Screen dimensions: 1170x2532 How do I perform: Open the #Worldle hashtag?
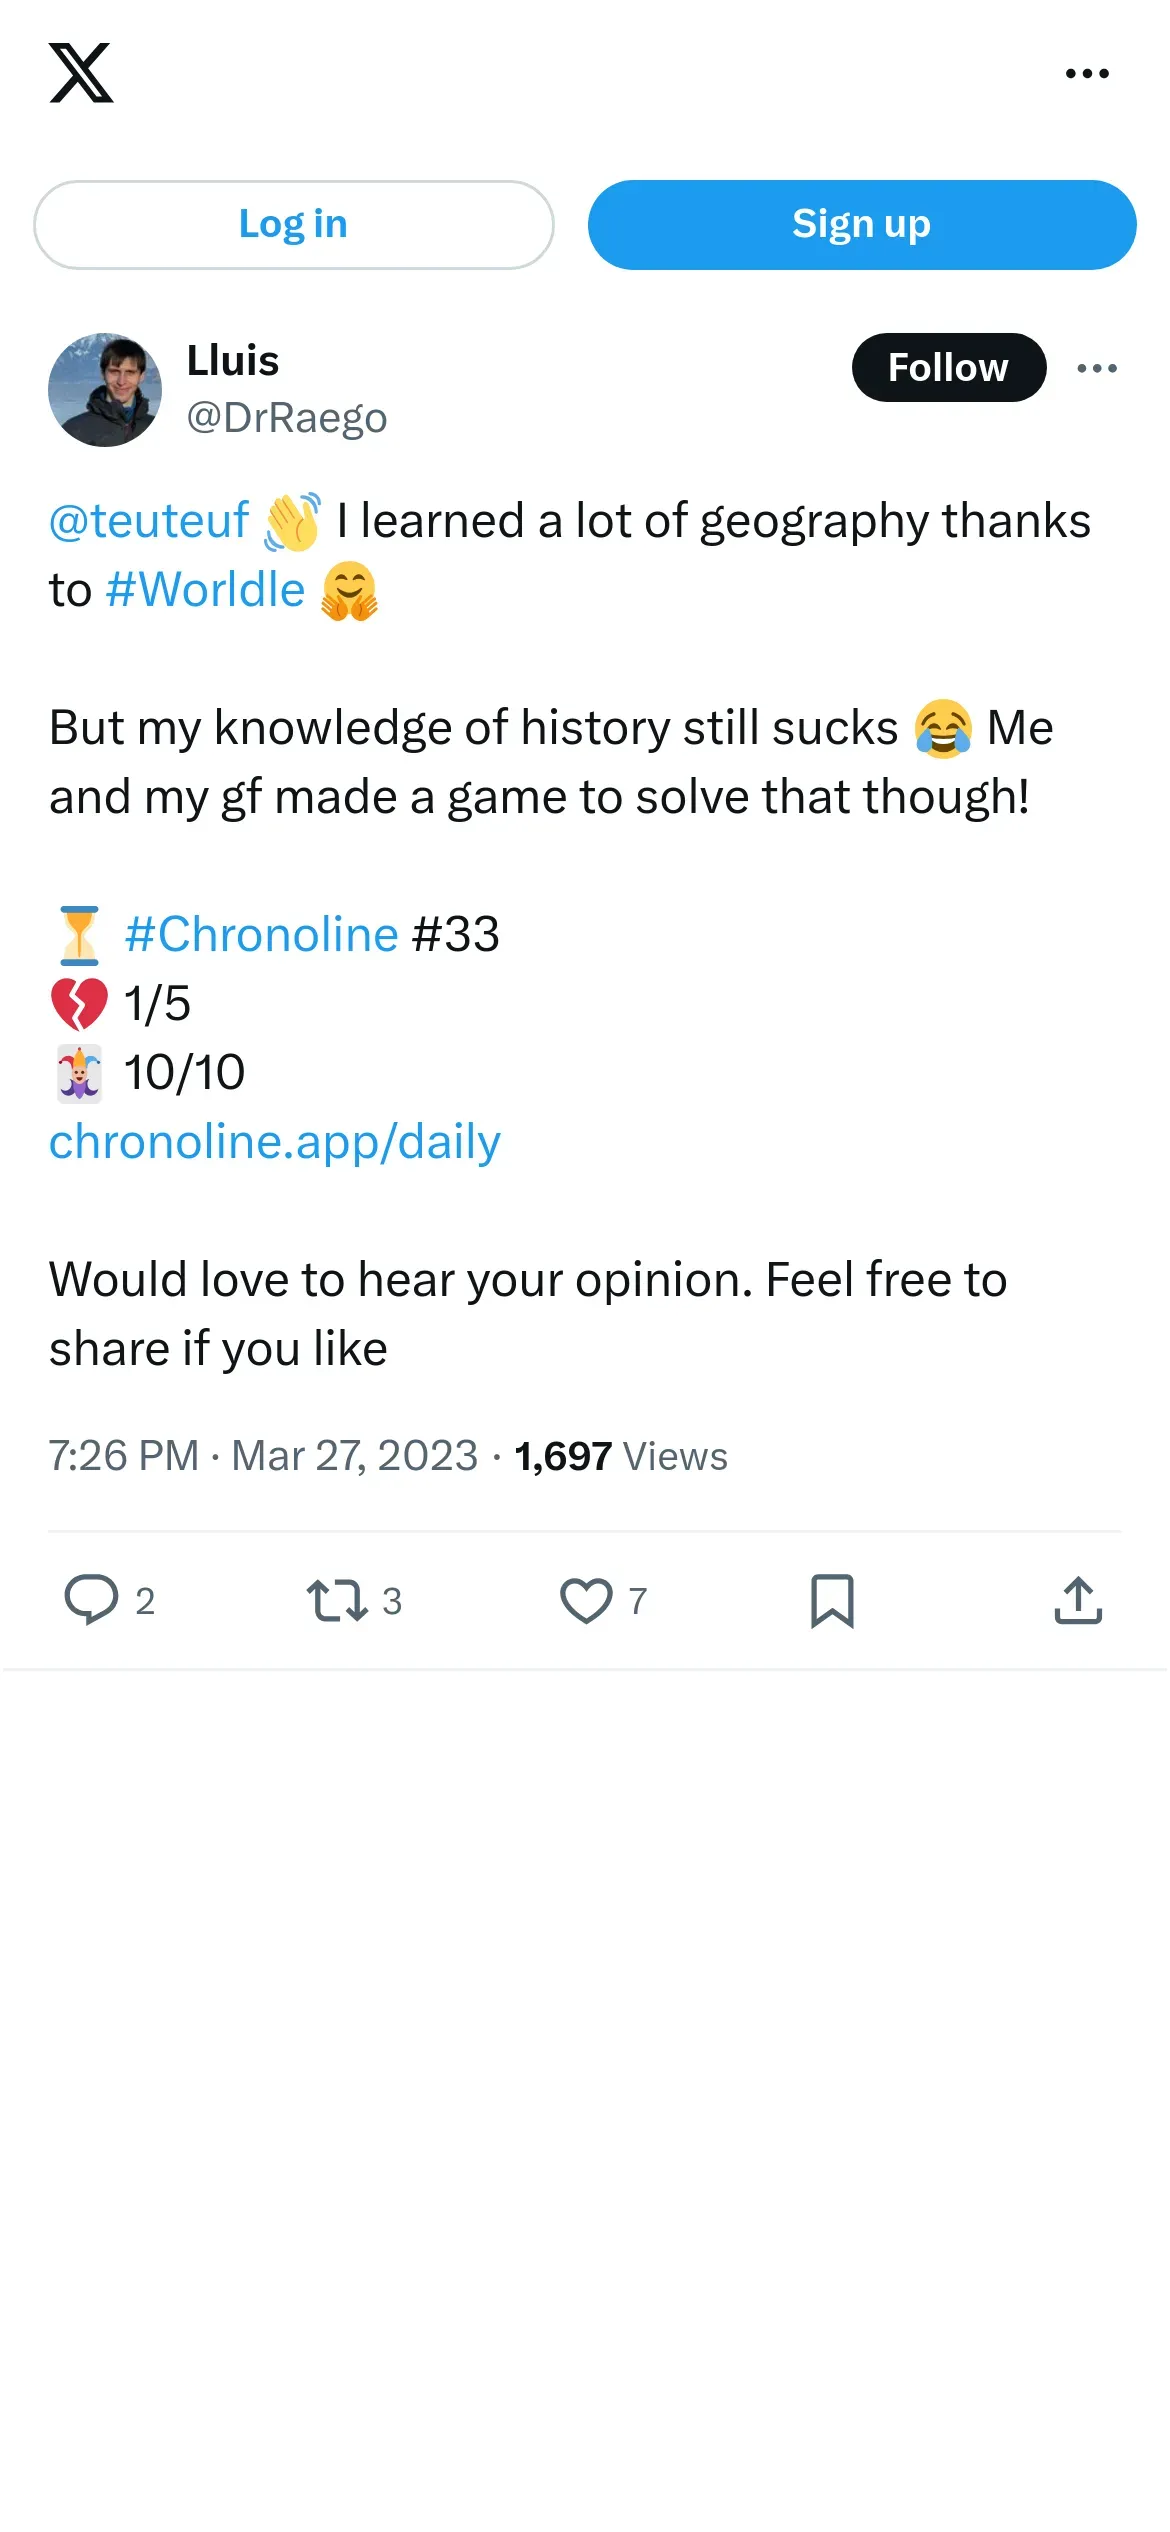pos(205,590)
